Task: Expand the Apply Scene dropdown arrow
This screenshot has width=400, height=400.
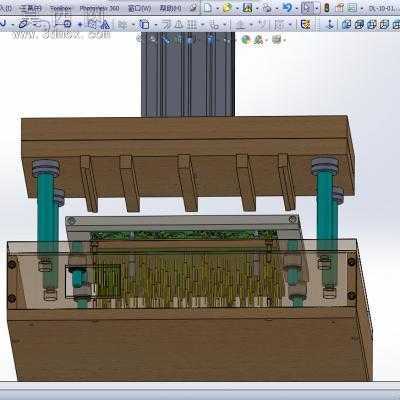Action: tap(267, 41)
